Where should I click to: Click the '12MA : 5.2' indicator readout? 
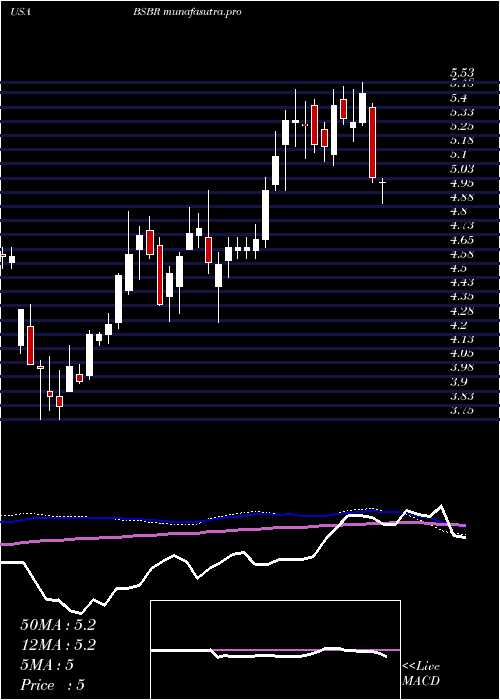click(58, 645)
